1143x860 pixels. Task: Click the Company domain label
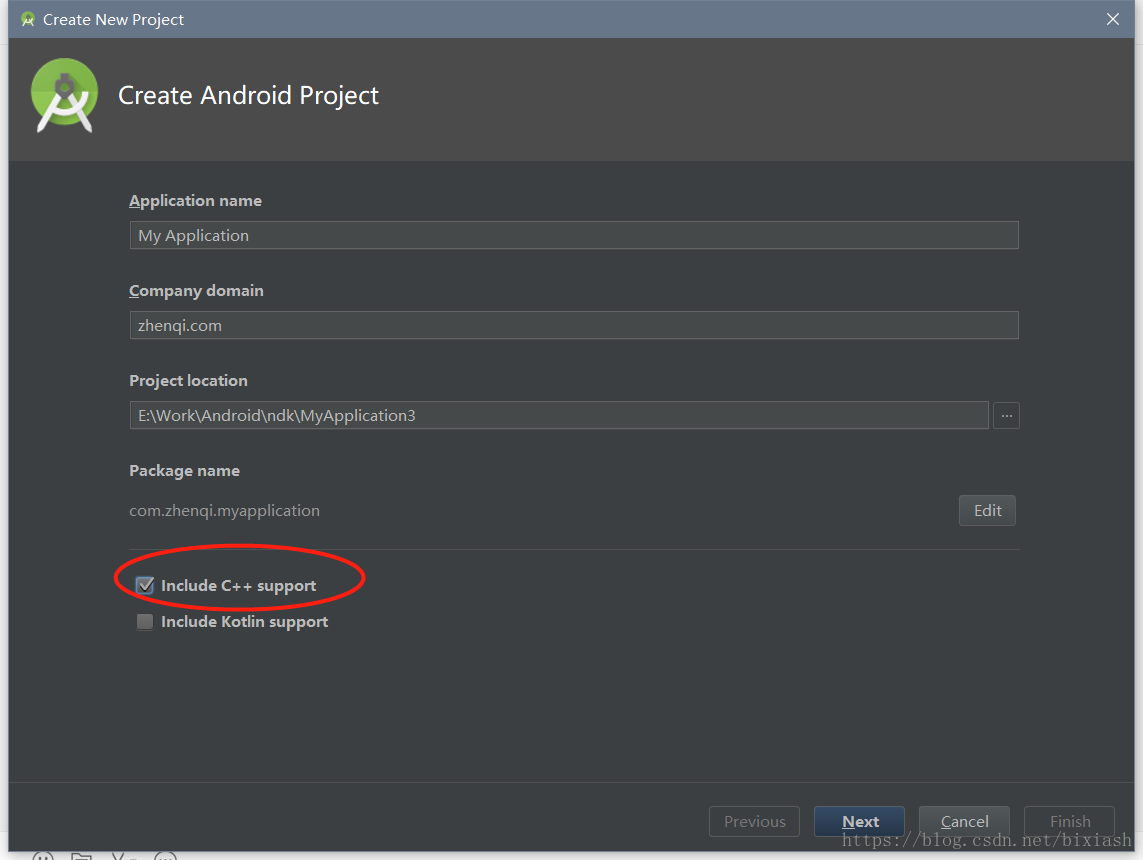click(x=196, y=291)
